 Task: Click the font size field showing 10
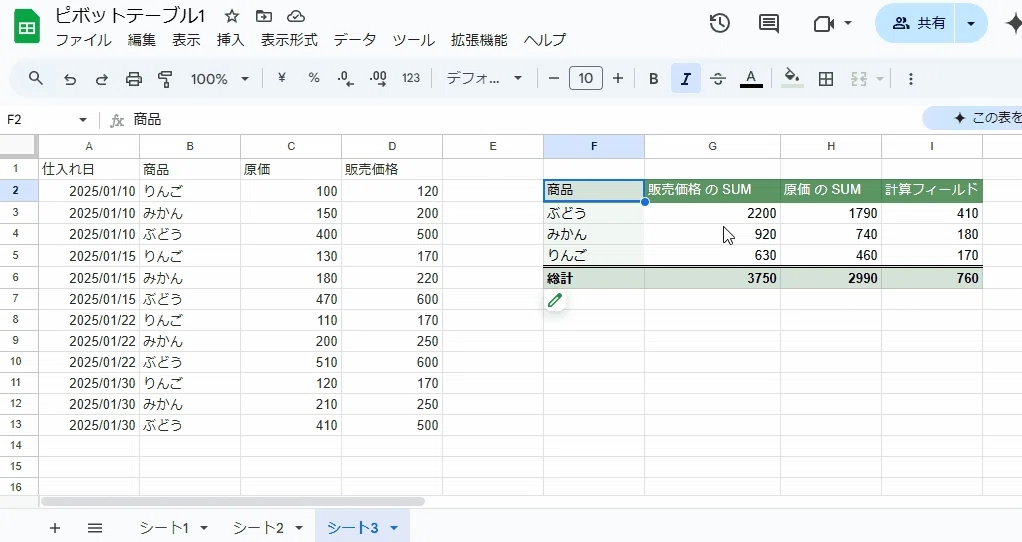coord(586,79)
